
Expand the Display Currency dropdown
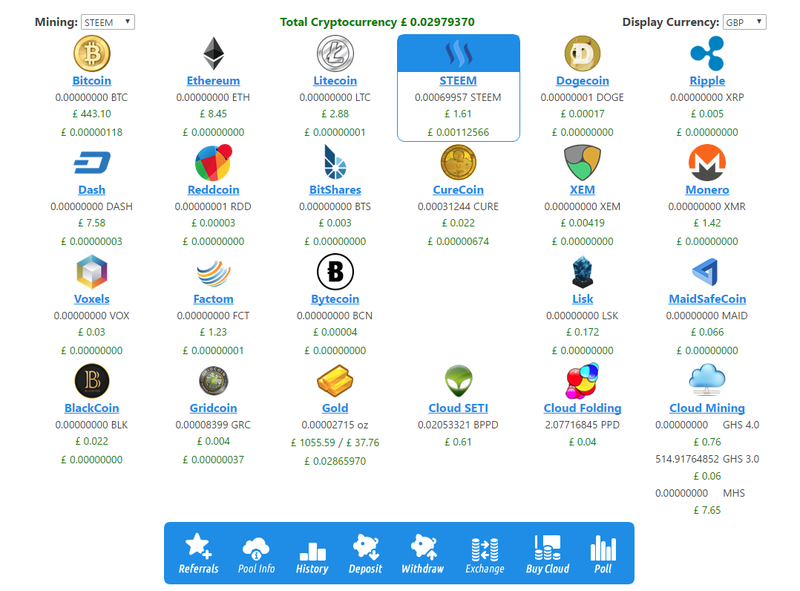[x=745, y=22]
